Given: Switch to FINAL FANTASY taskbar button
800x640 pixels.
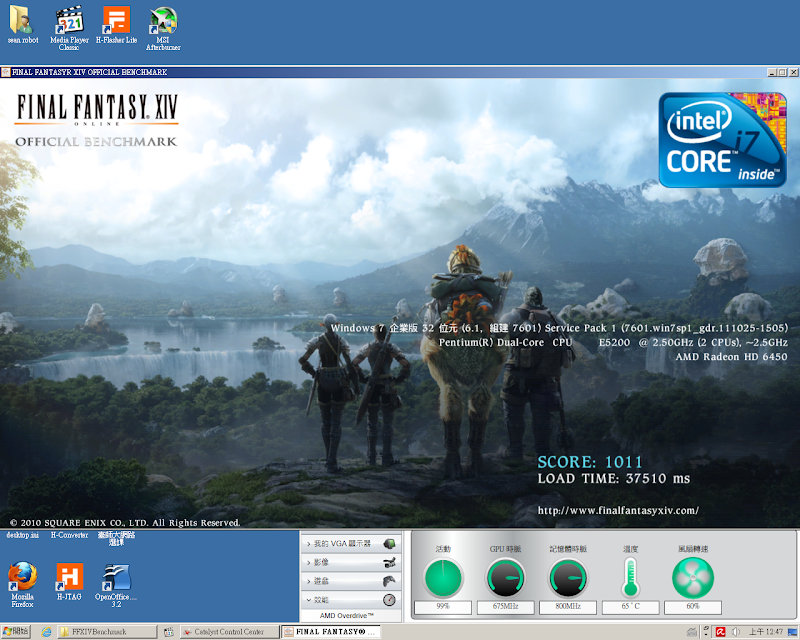Looking at the screenshot, I should click(331, 632).
